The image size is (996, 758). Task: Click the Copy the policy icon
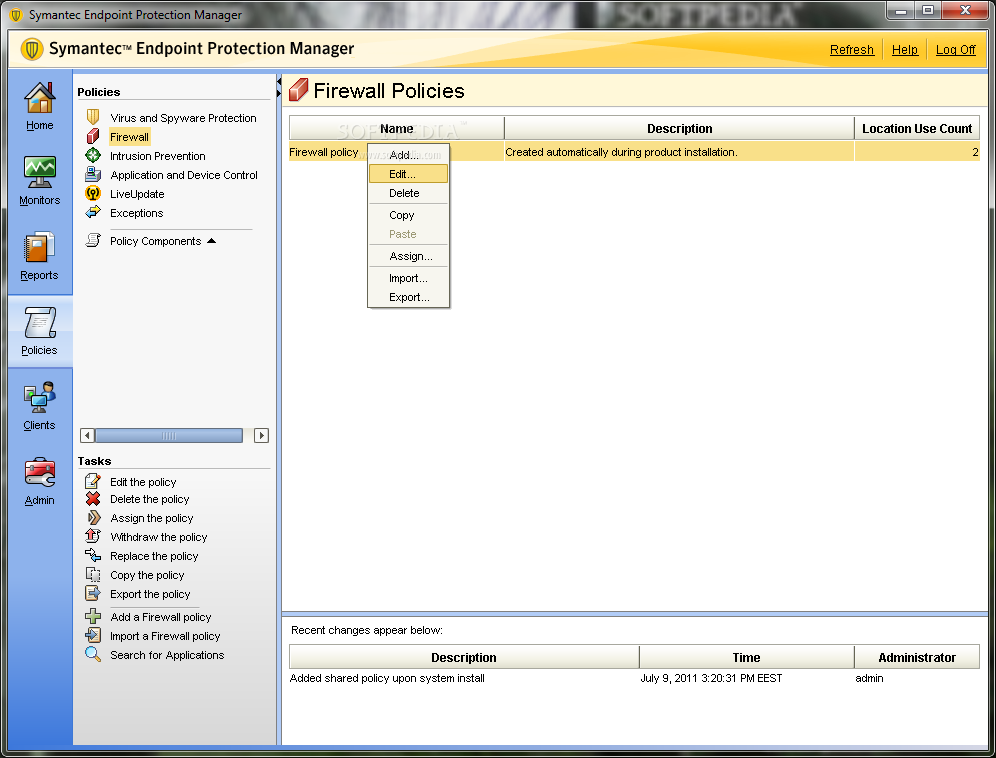93,574
